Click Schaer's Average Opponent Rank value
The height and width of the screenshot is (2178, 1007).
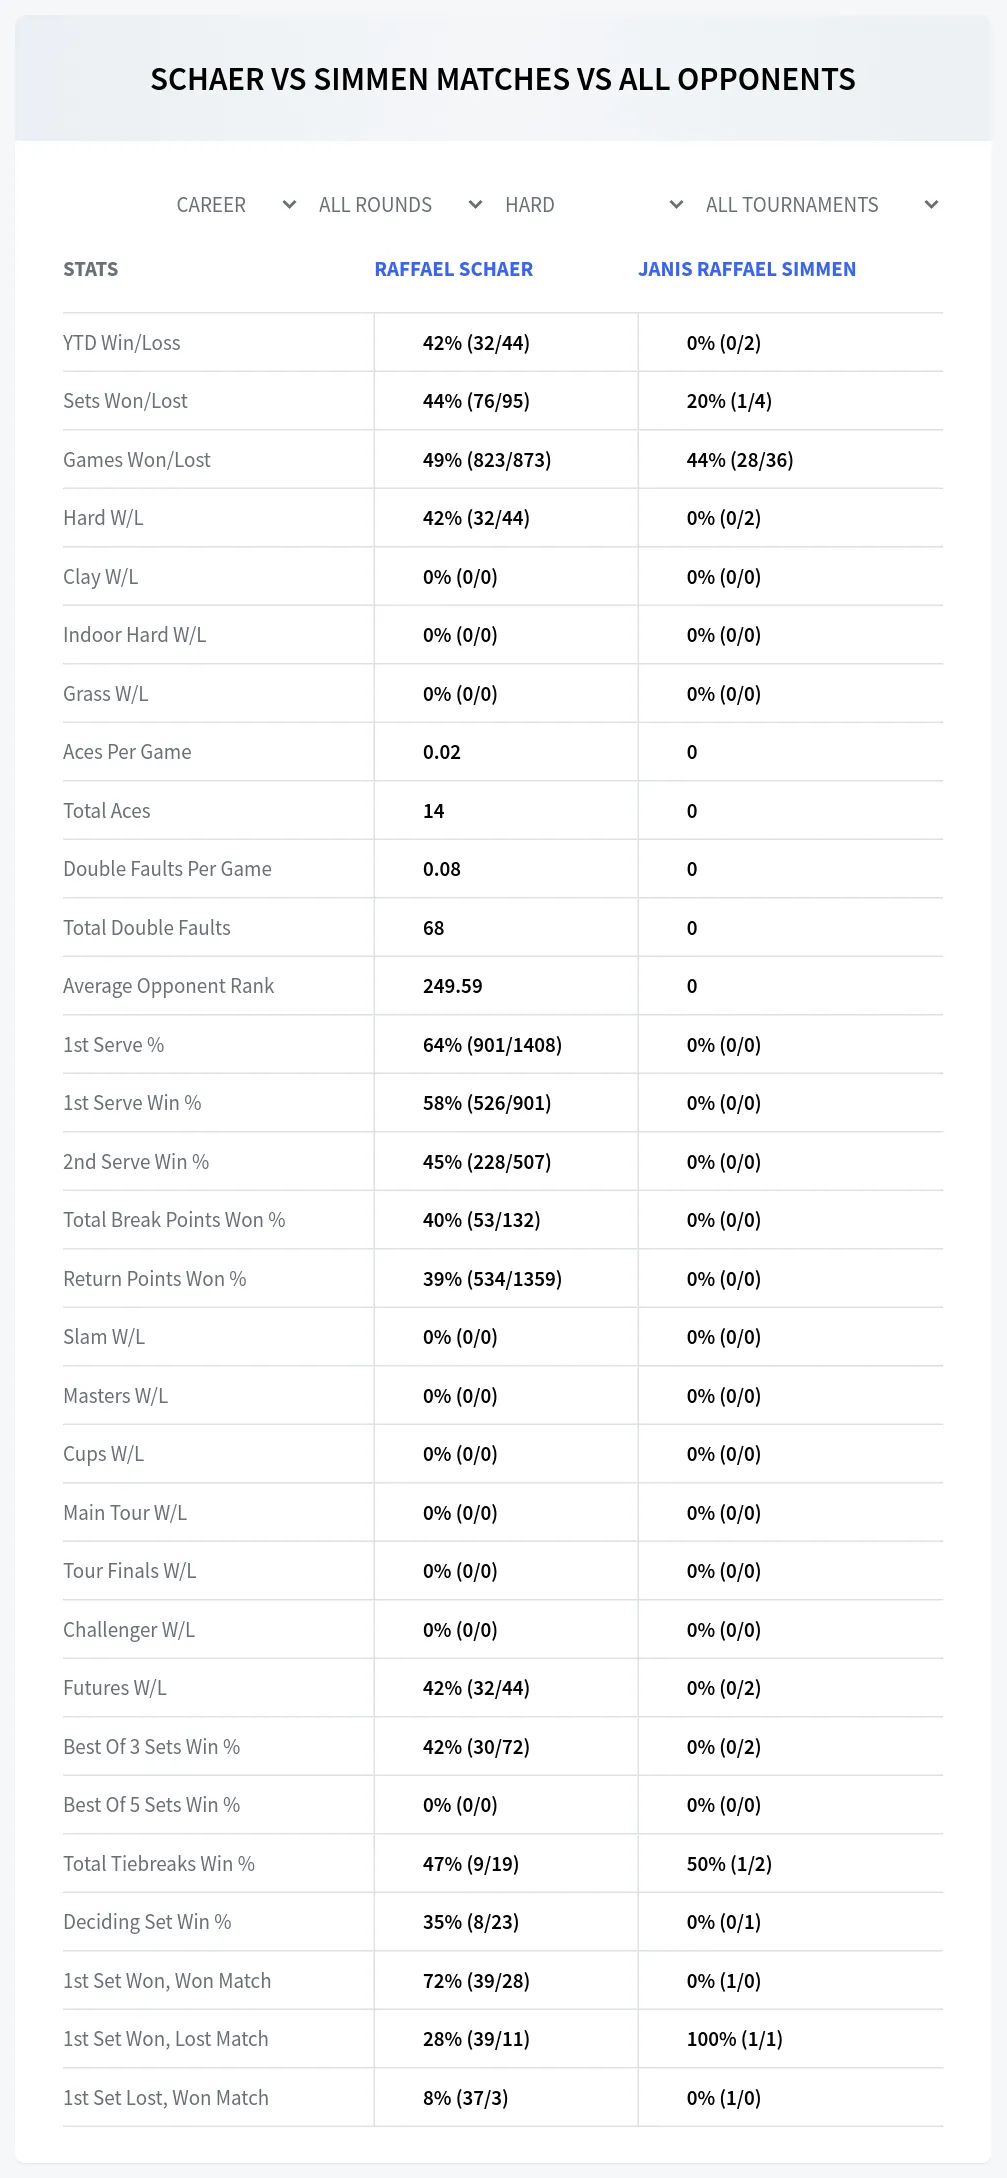tap(453, 986)
